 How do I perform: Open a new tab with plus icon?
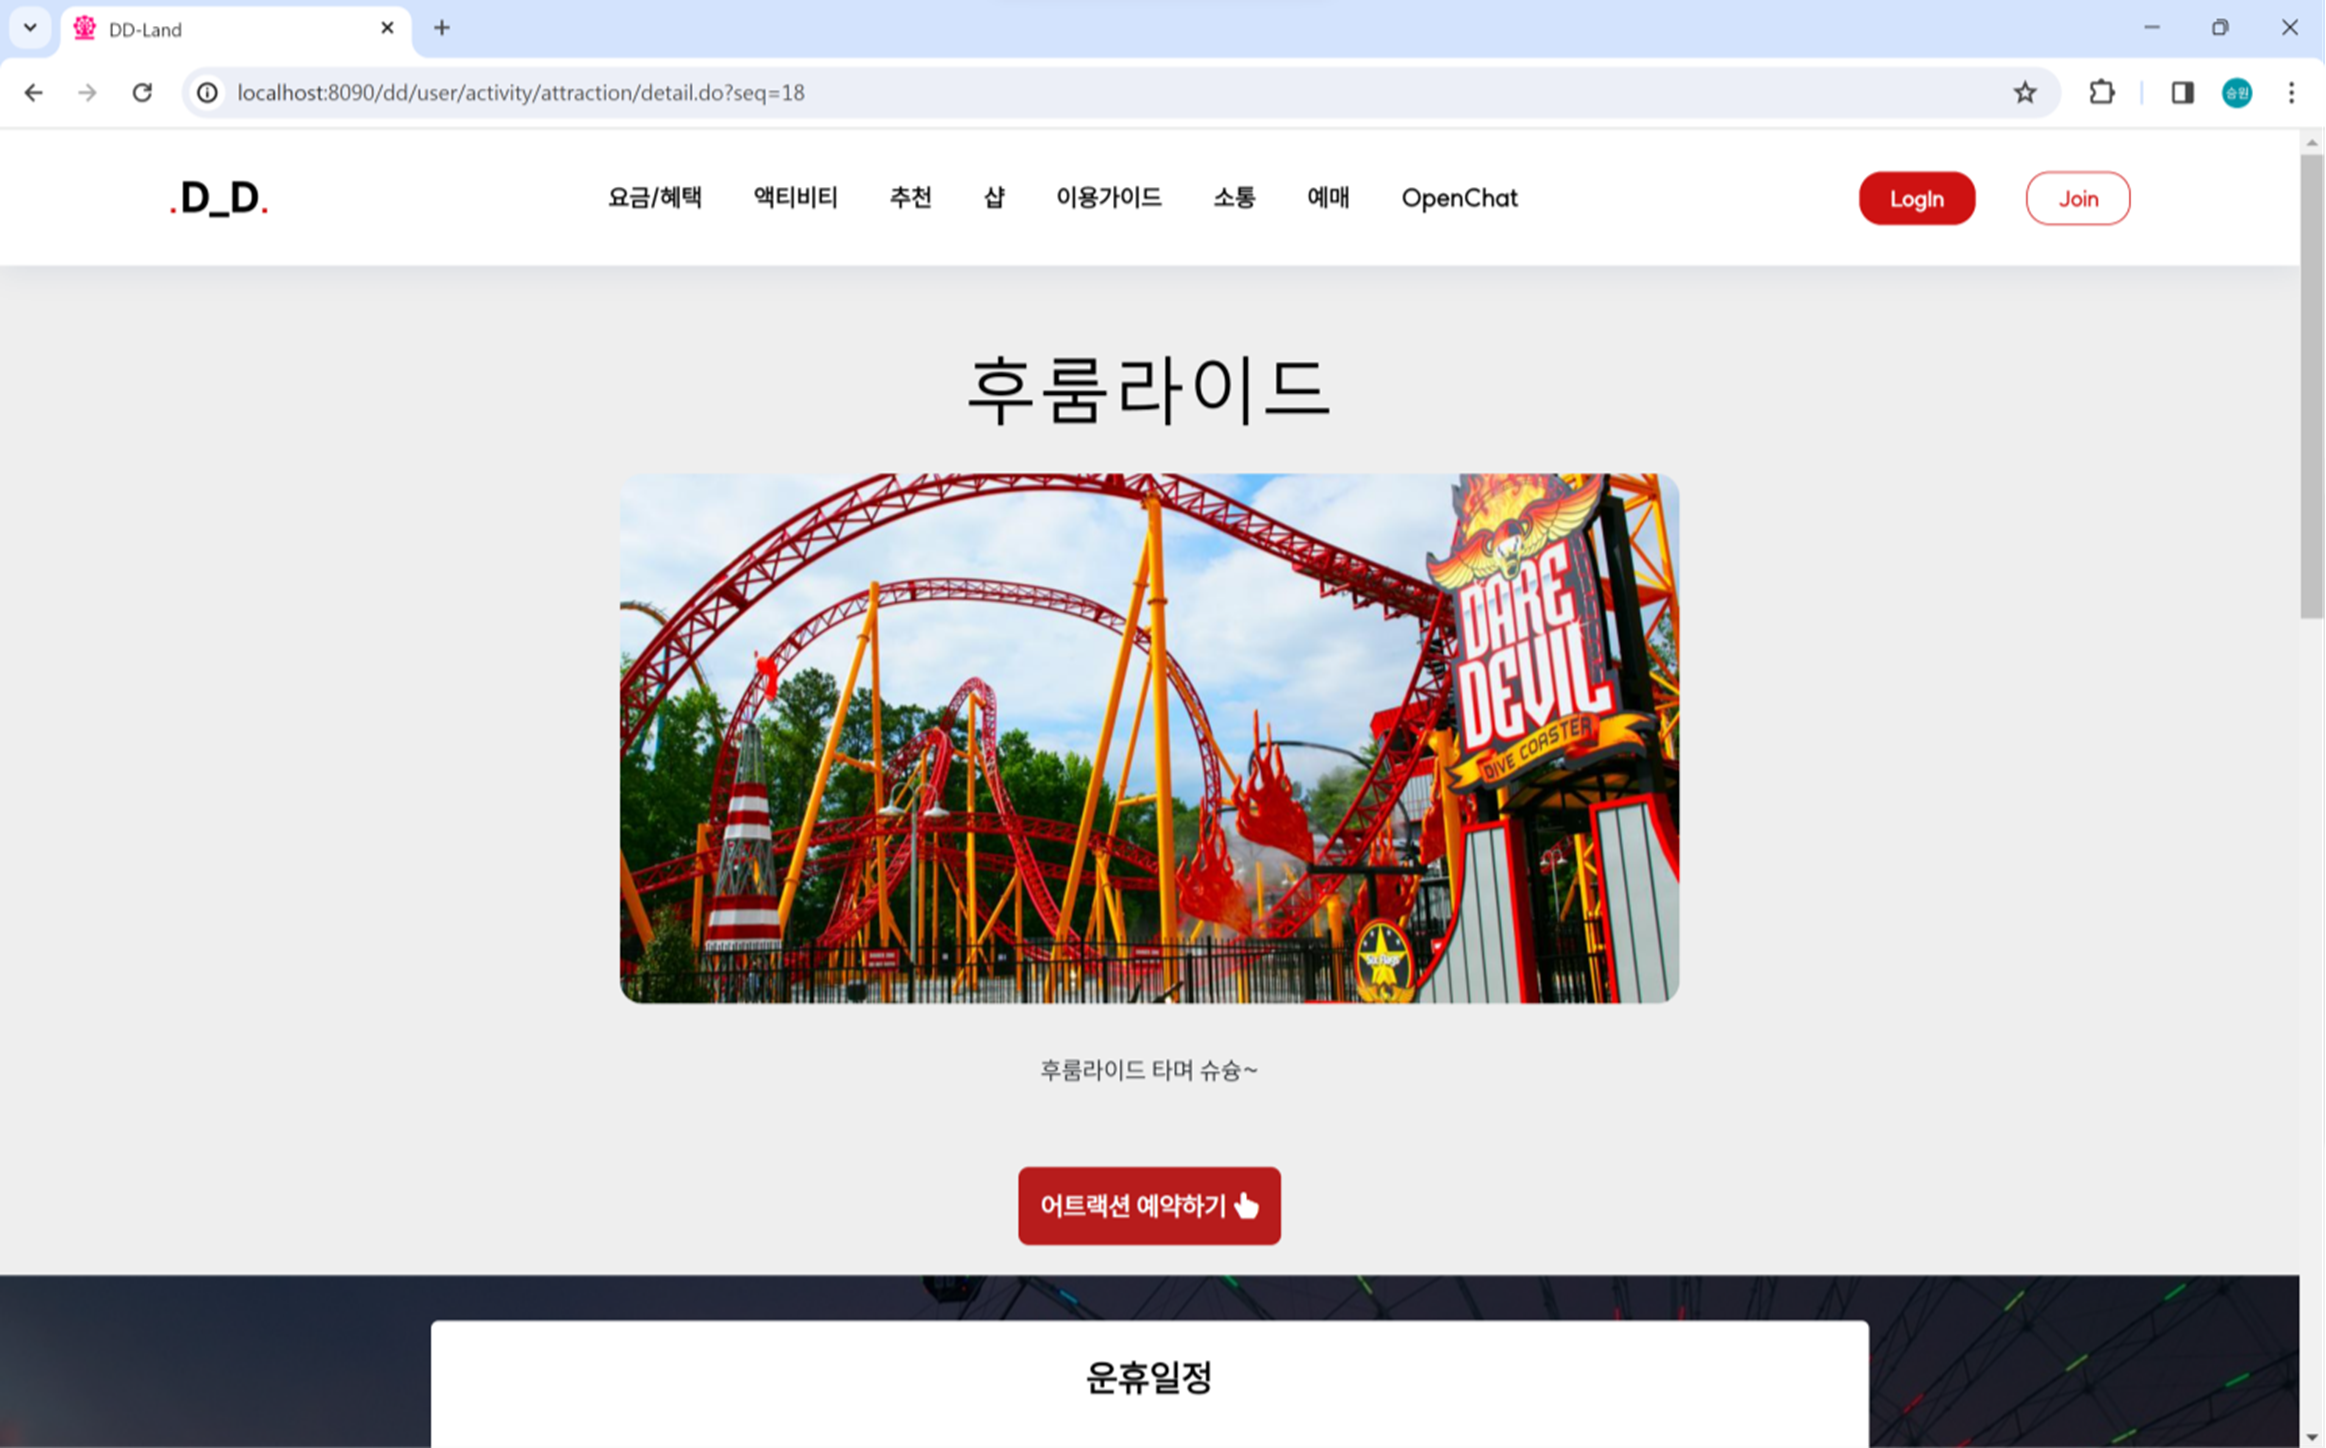442,28
